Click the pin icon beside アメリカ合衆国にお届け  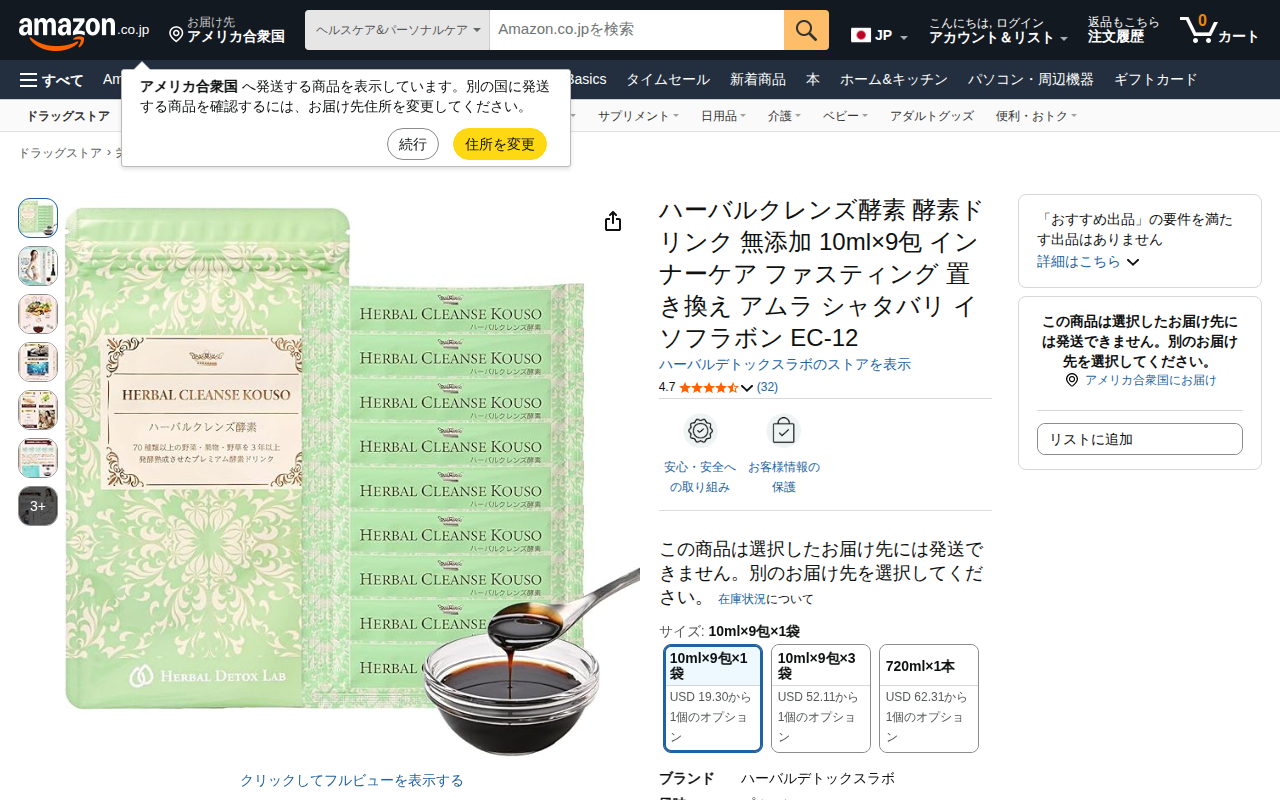tap(1072, 380)
